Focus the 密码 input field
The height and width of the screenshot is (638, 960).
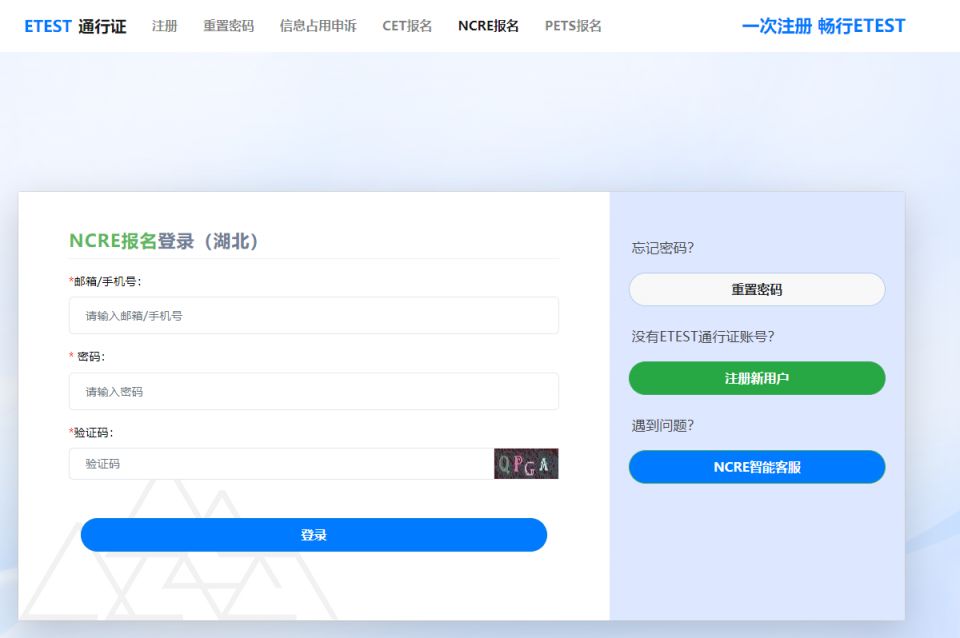tap(313, 391)
